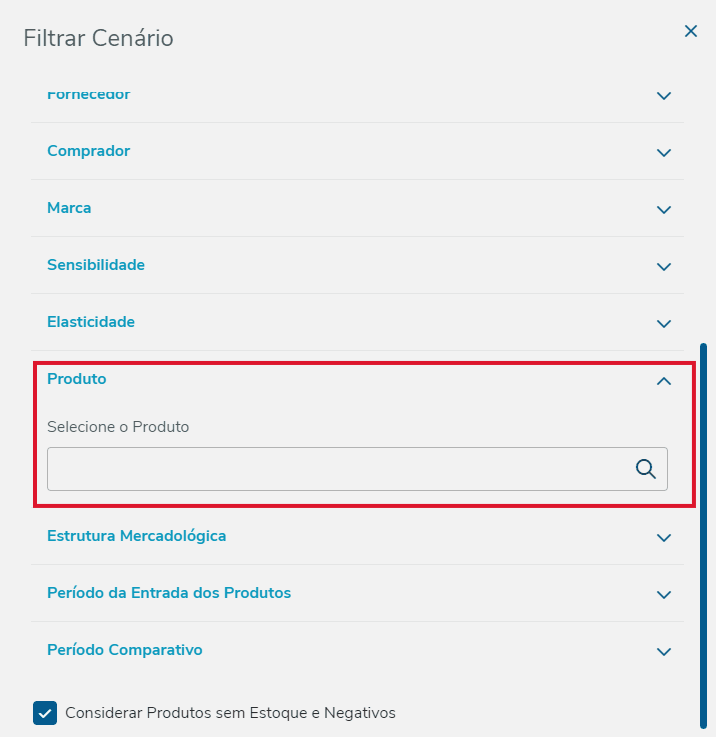Expand the Comprador section chevron
716x737 pixels.
(663, 153)
